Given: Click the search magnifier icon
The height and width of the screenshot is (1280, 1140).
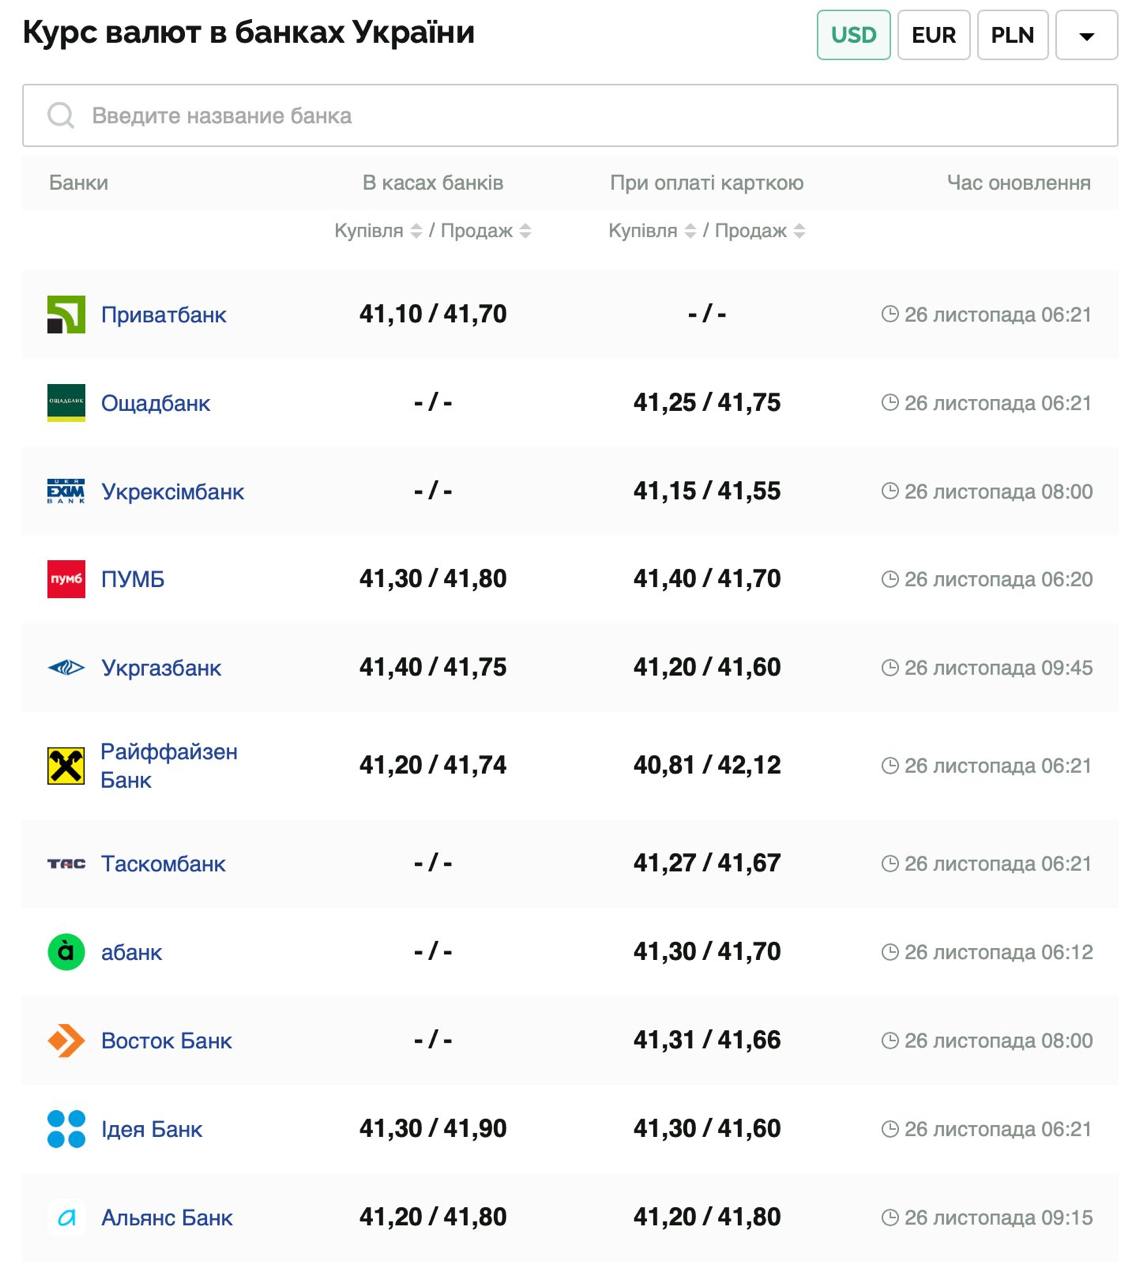Looking at the screenshot, I should [61, 116].
